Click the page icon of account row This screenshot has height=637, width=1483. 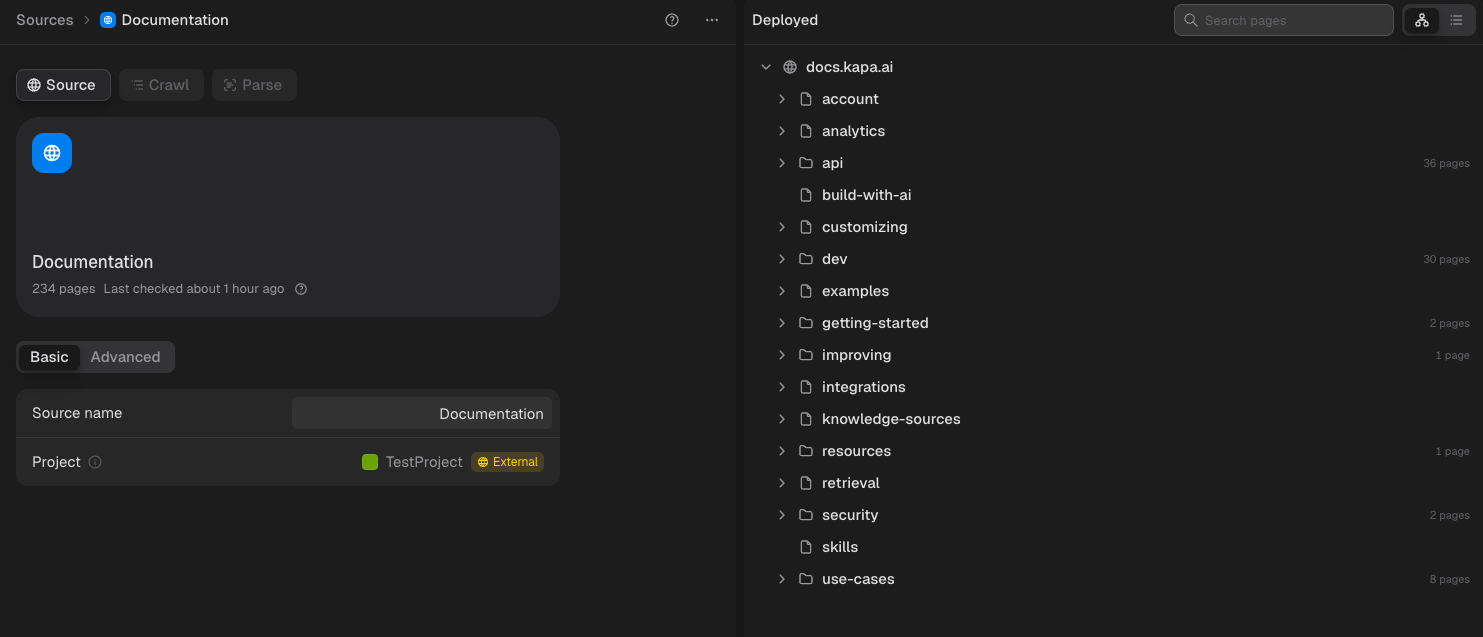806,99
